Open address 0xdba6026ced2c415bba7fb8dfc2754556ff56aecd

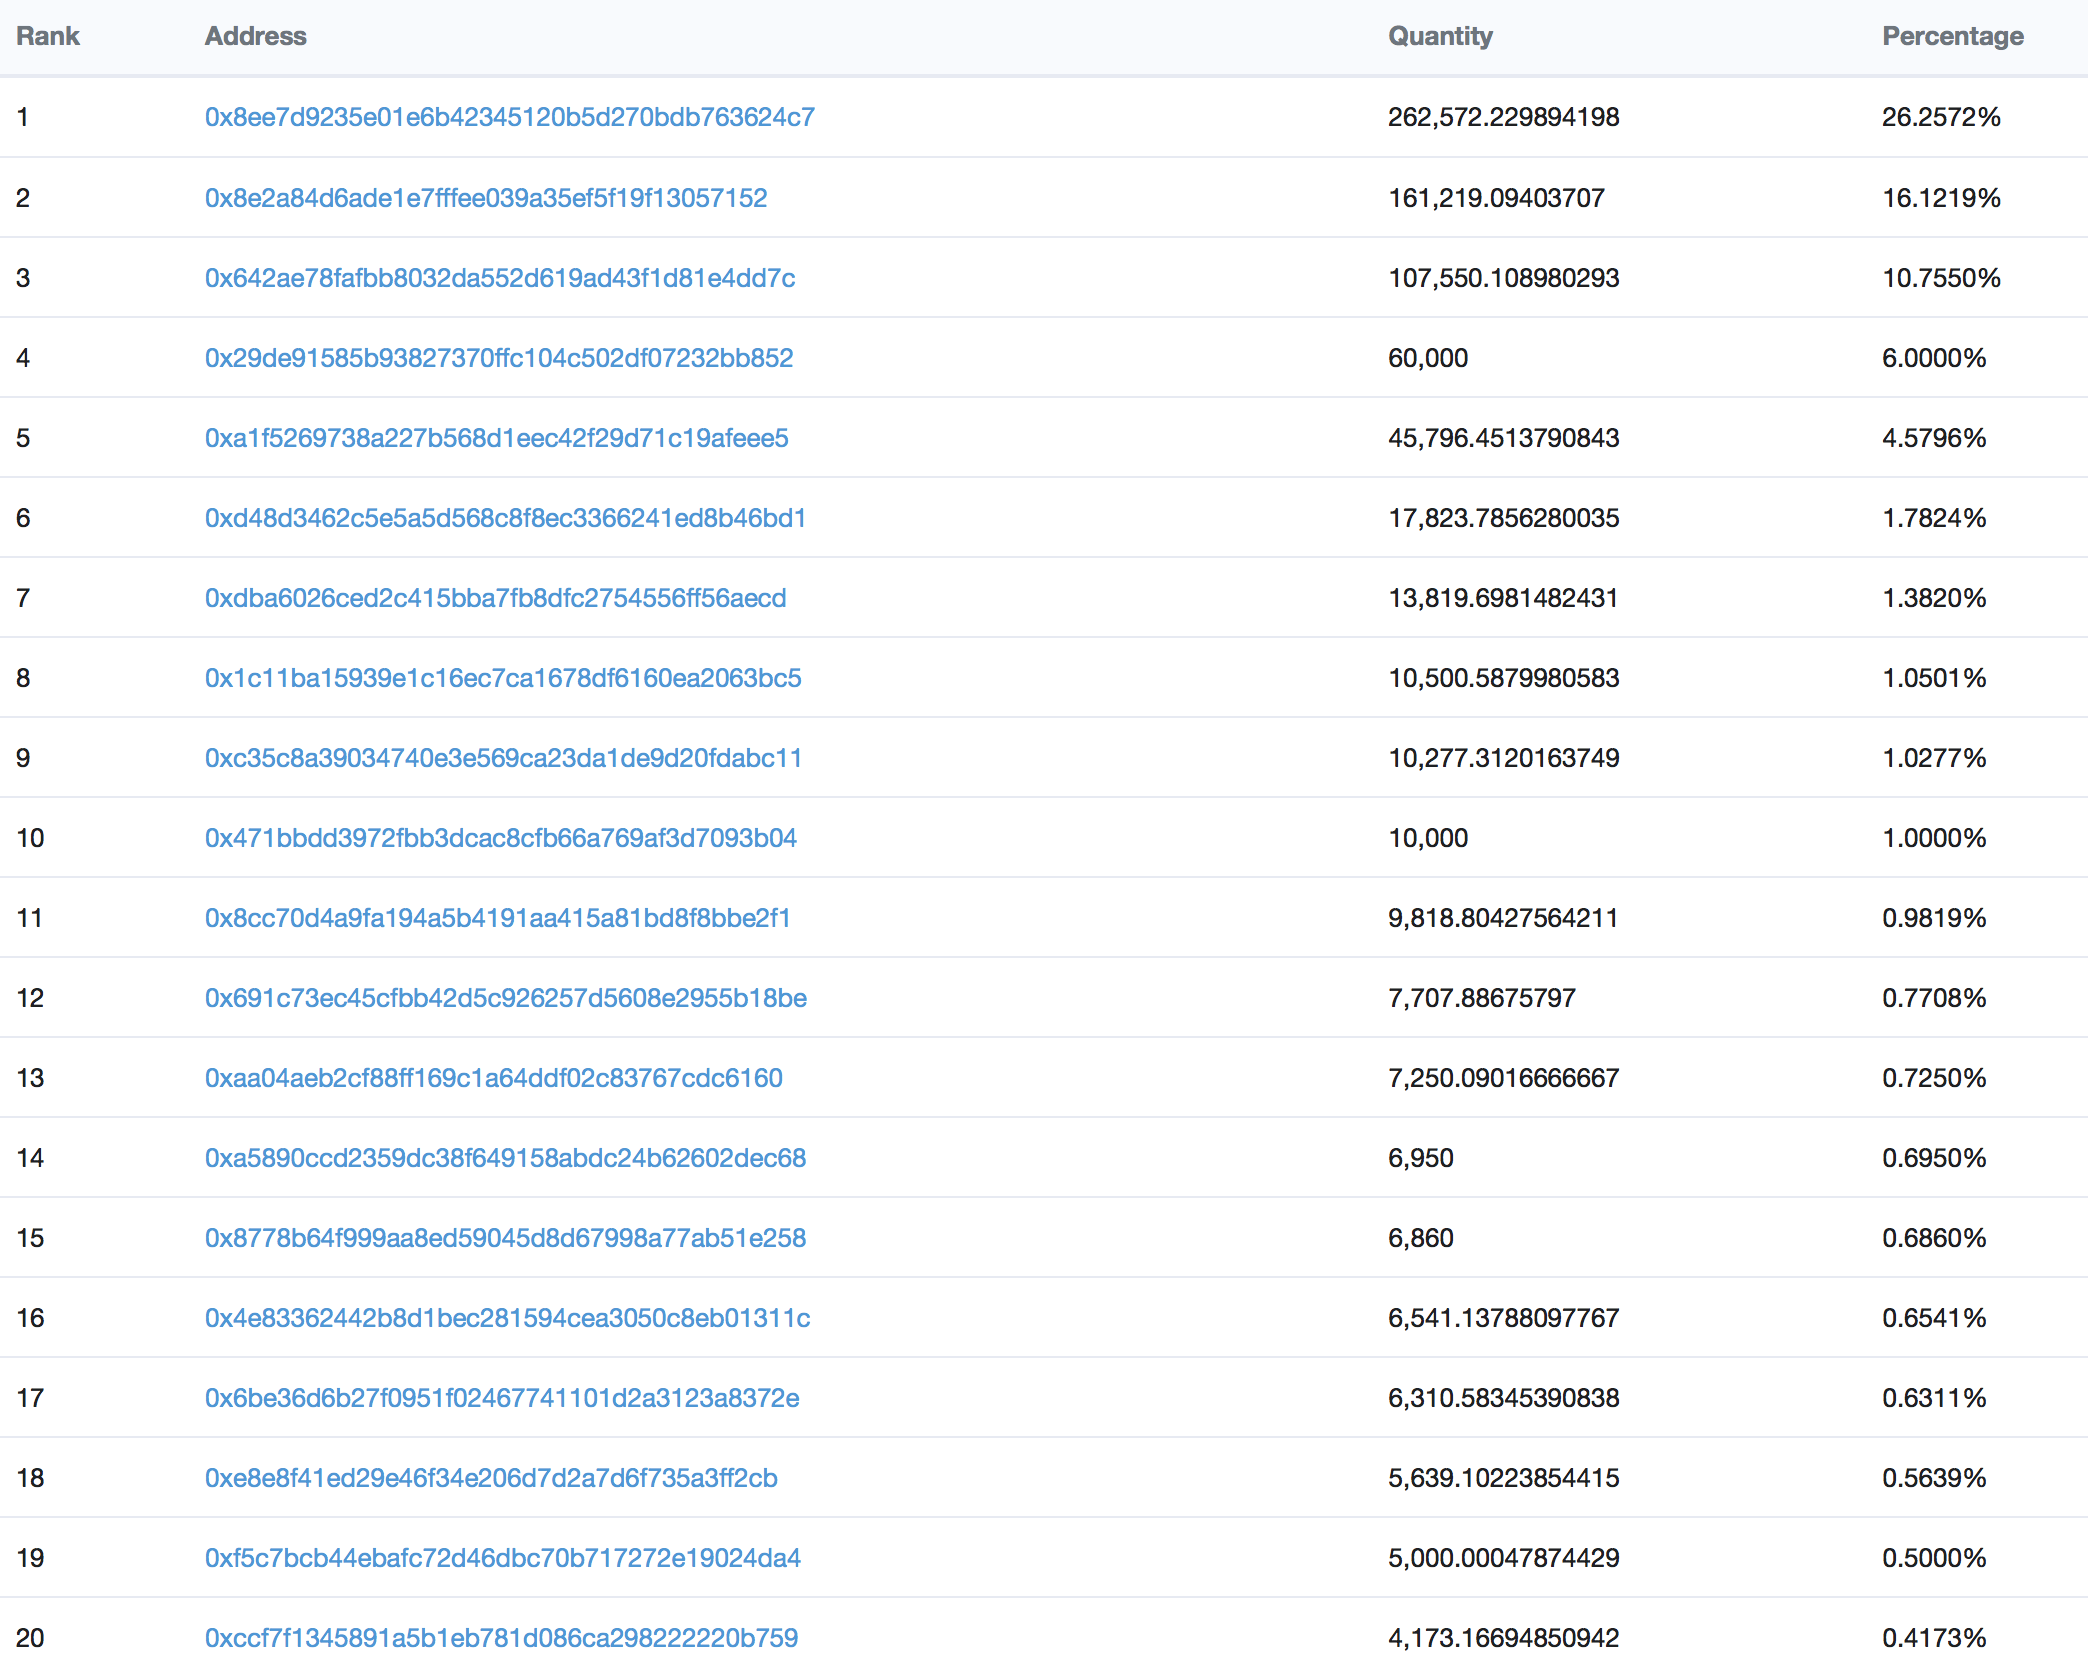495,598
